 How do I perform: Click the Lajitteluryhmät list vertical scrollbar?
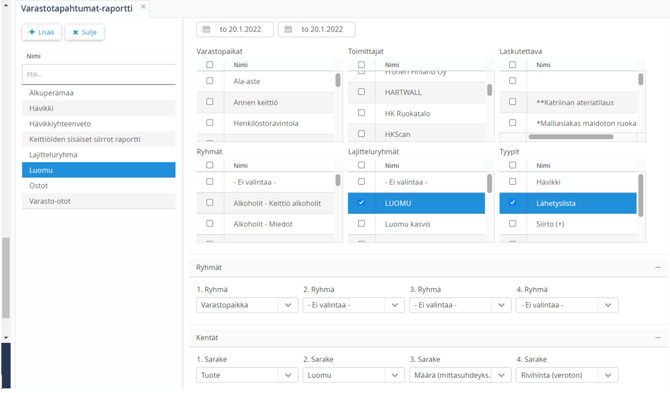coord(489,184)
